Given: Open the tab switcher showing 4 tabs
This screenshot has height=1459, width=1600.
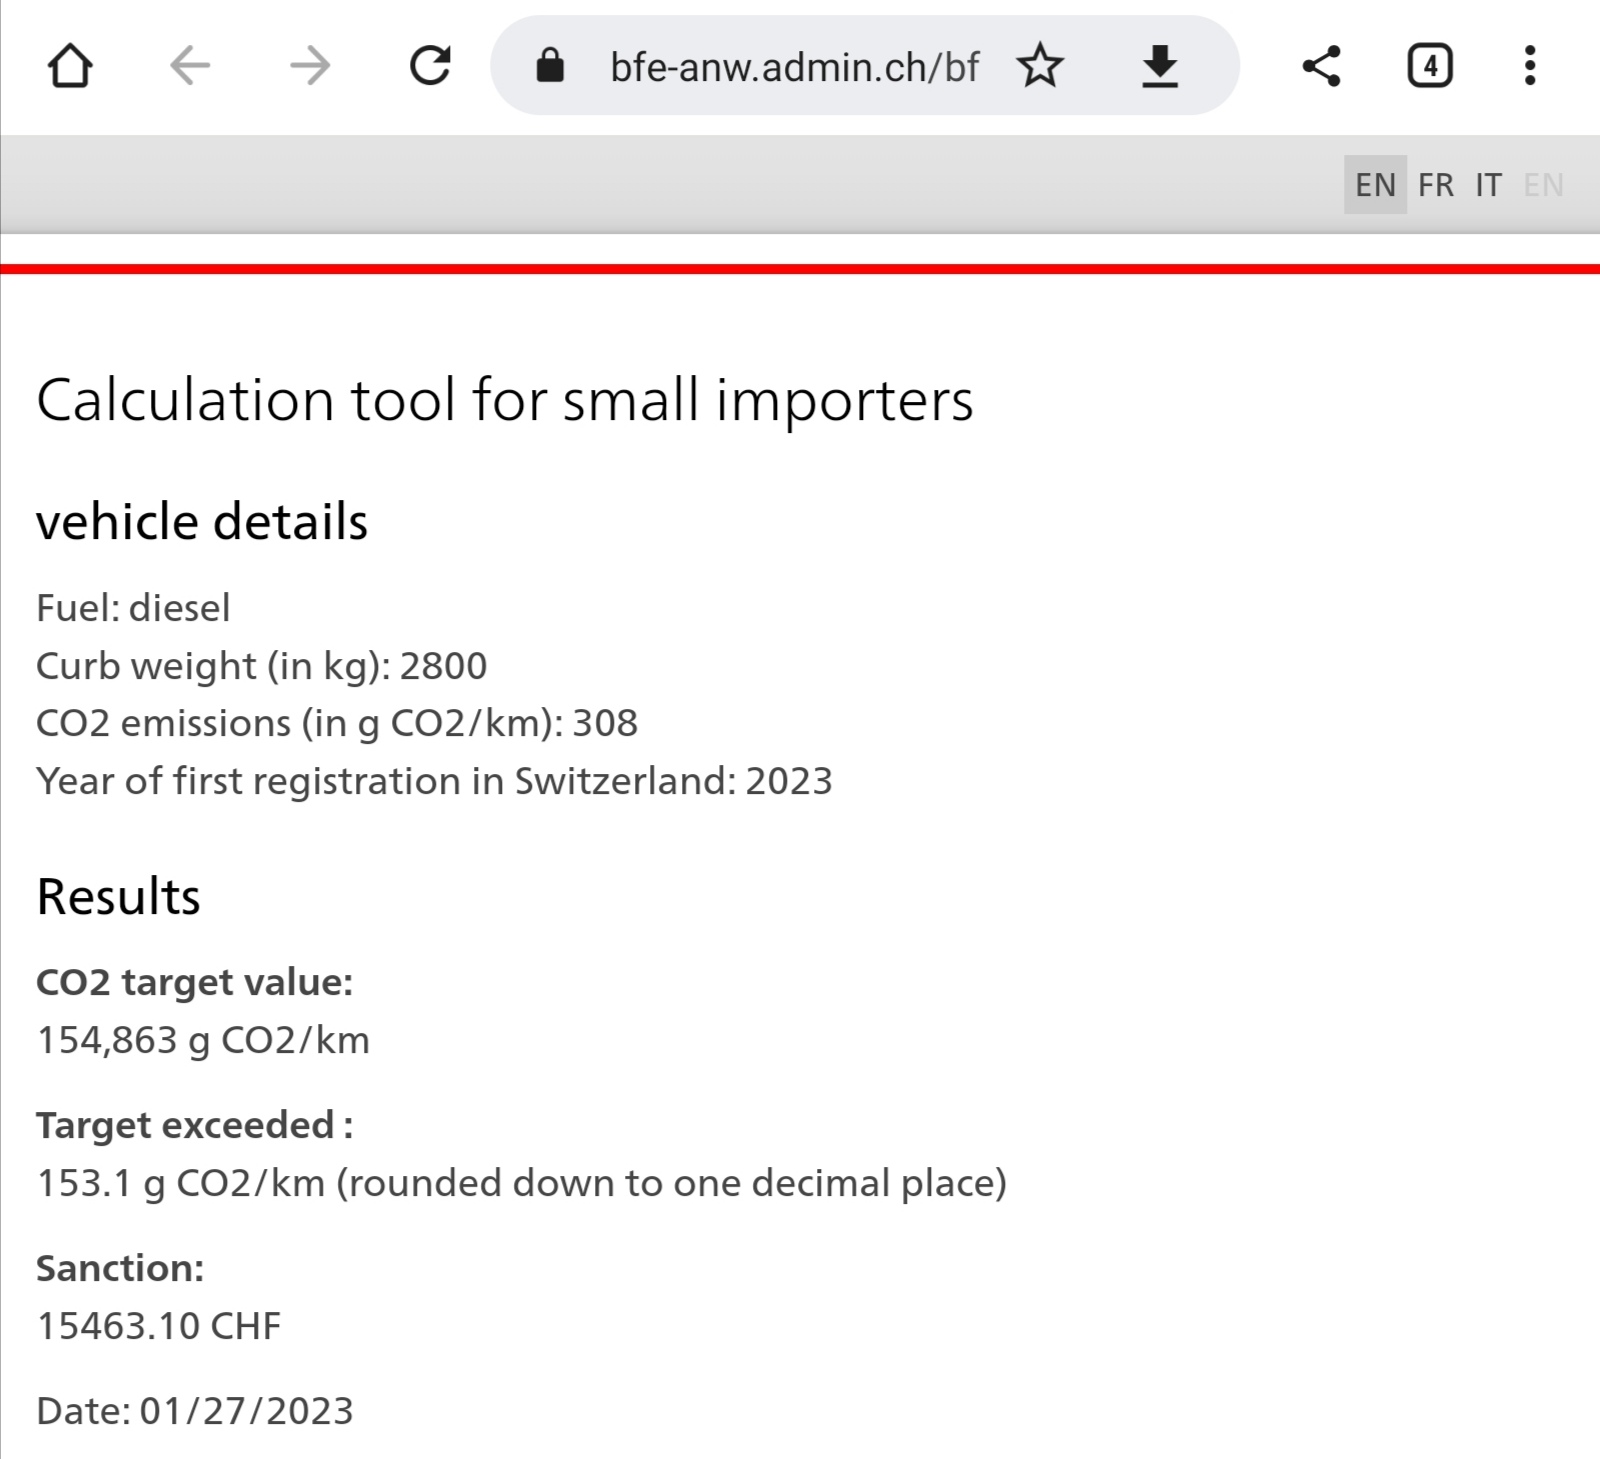Looking at the screenshot, I should point(1430,66).
